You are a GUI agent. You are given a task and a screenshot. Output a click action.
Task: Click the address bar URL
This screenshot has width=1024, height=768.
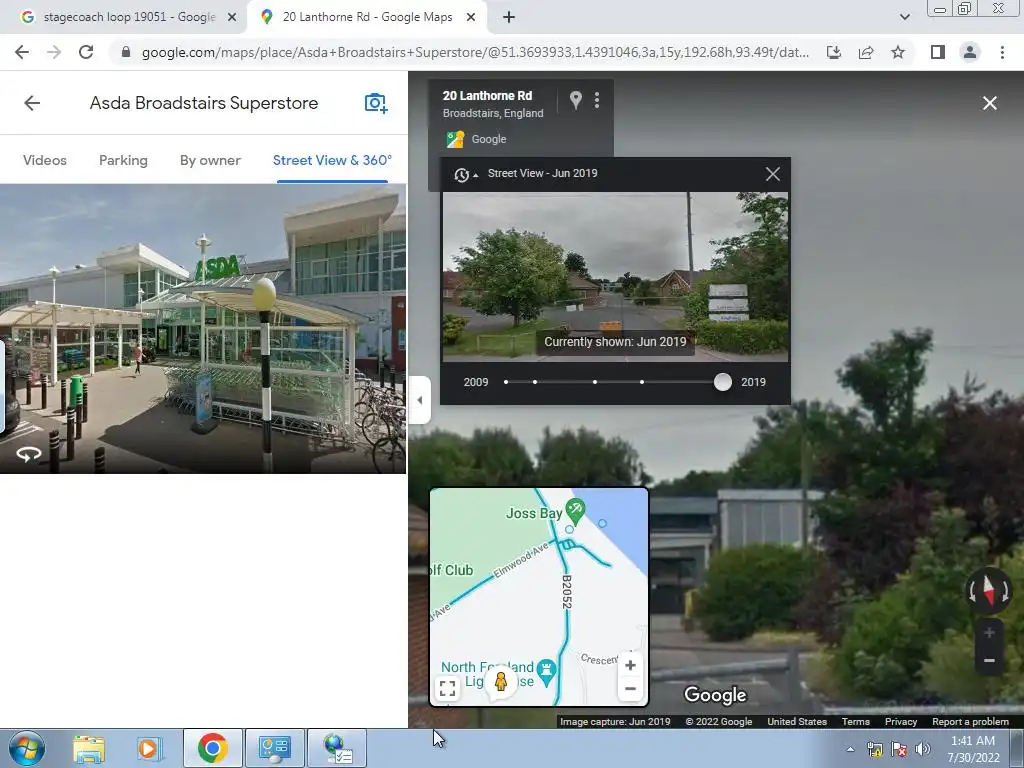pos(475,52)
